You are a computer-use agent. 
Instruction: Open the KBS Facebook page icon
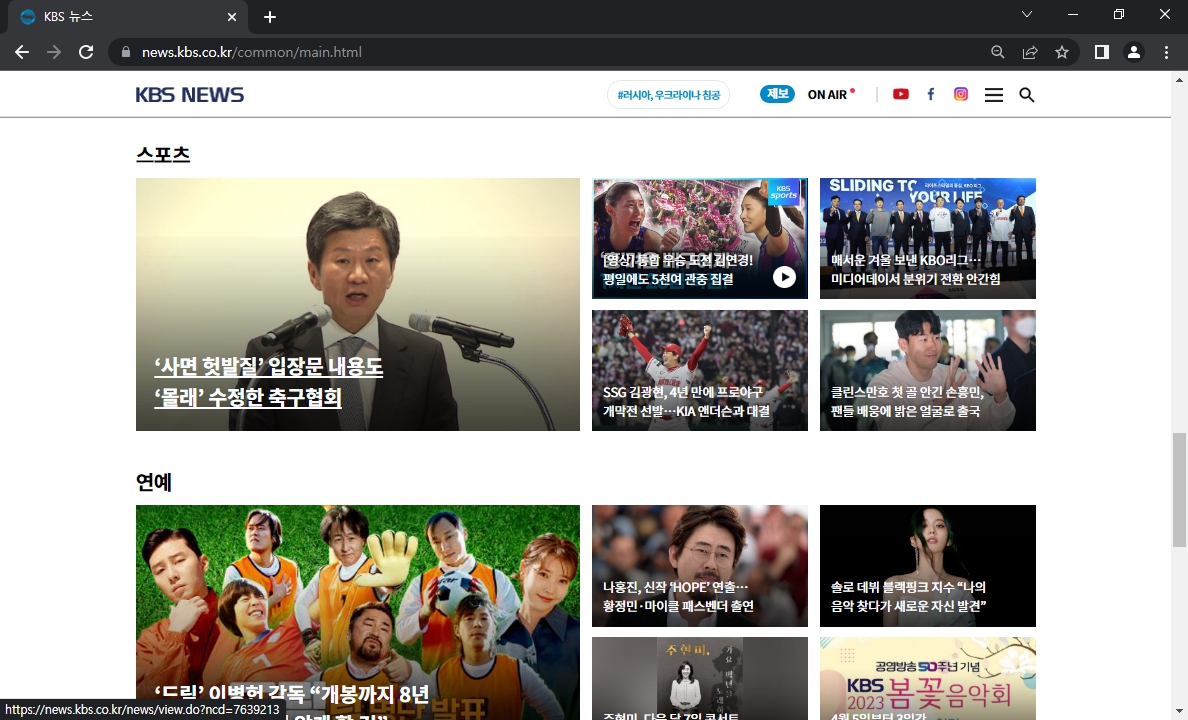pyautogui.click(x=930, y=94)
